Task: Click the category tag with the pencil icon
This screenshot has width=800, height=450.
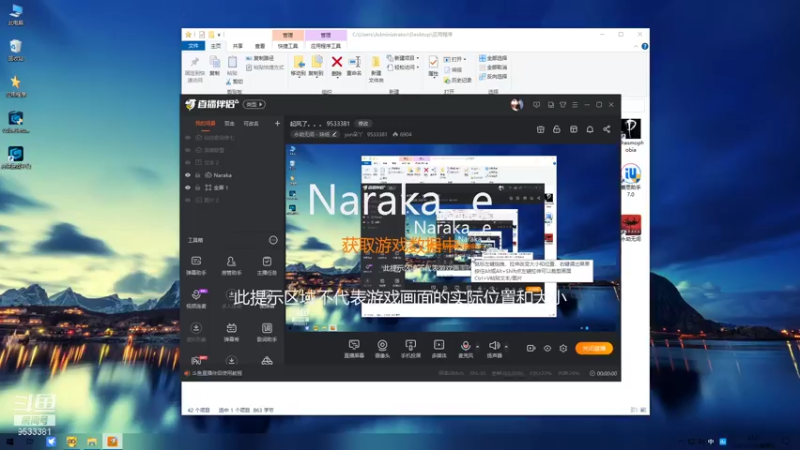Action: point(315,134)
